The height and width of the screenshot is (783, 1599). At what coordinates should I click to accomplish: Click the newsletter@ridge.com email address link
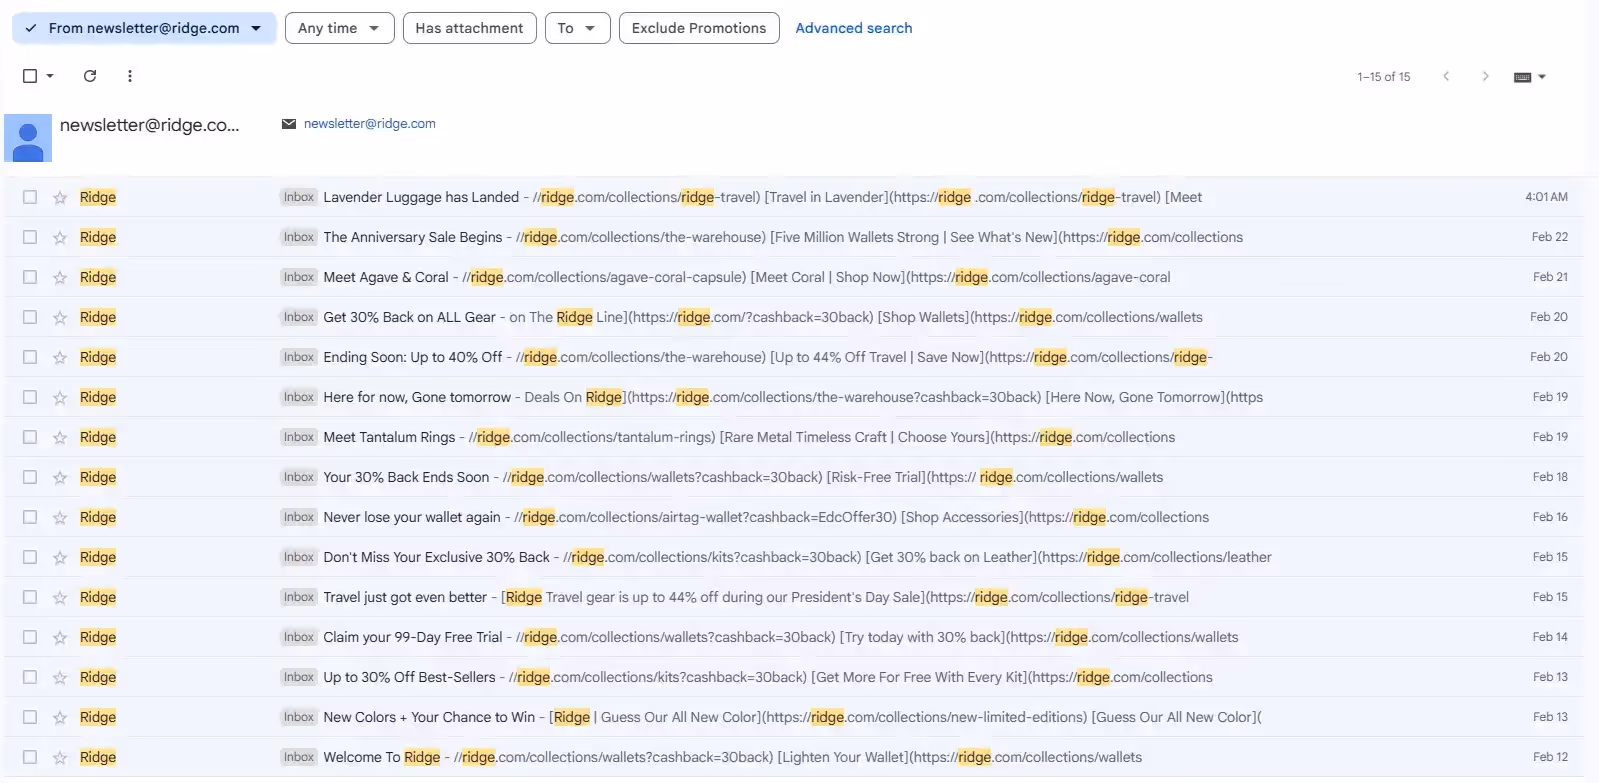[x=370, y=124]
